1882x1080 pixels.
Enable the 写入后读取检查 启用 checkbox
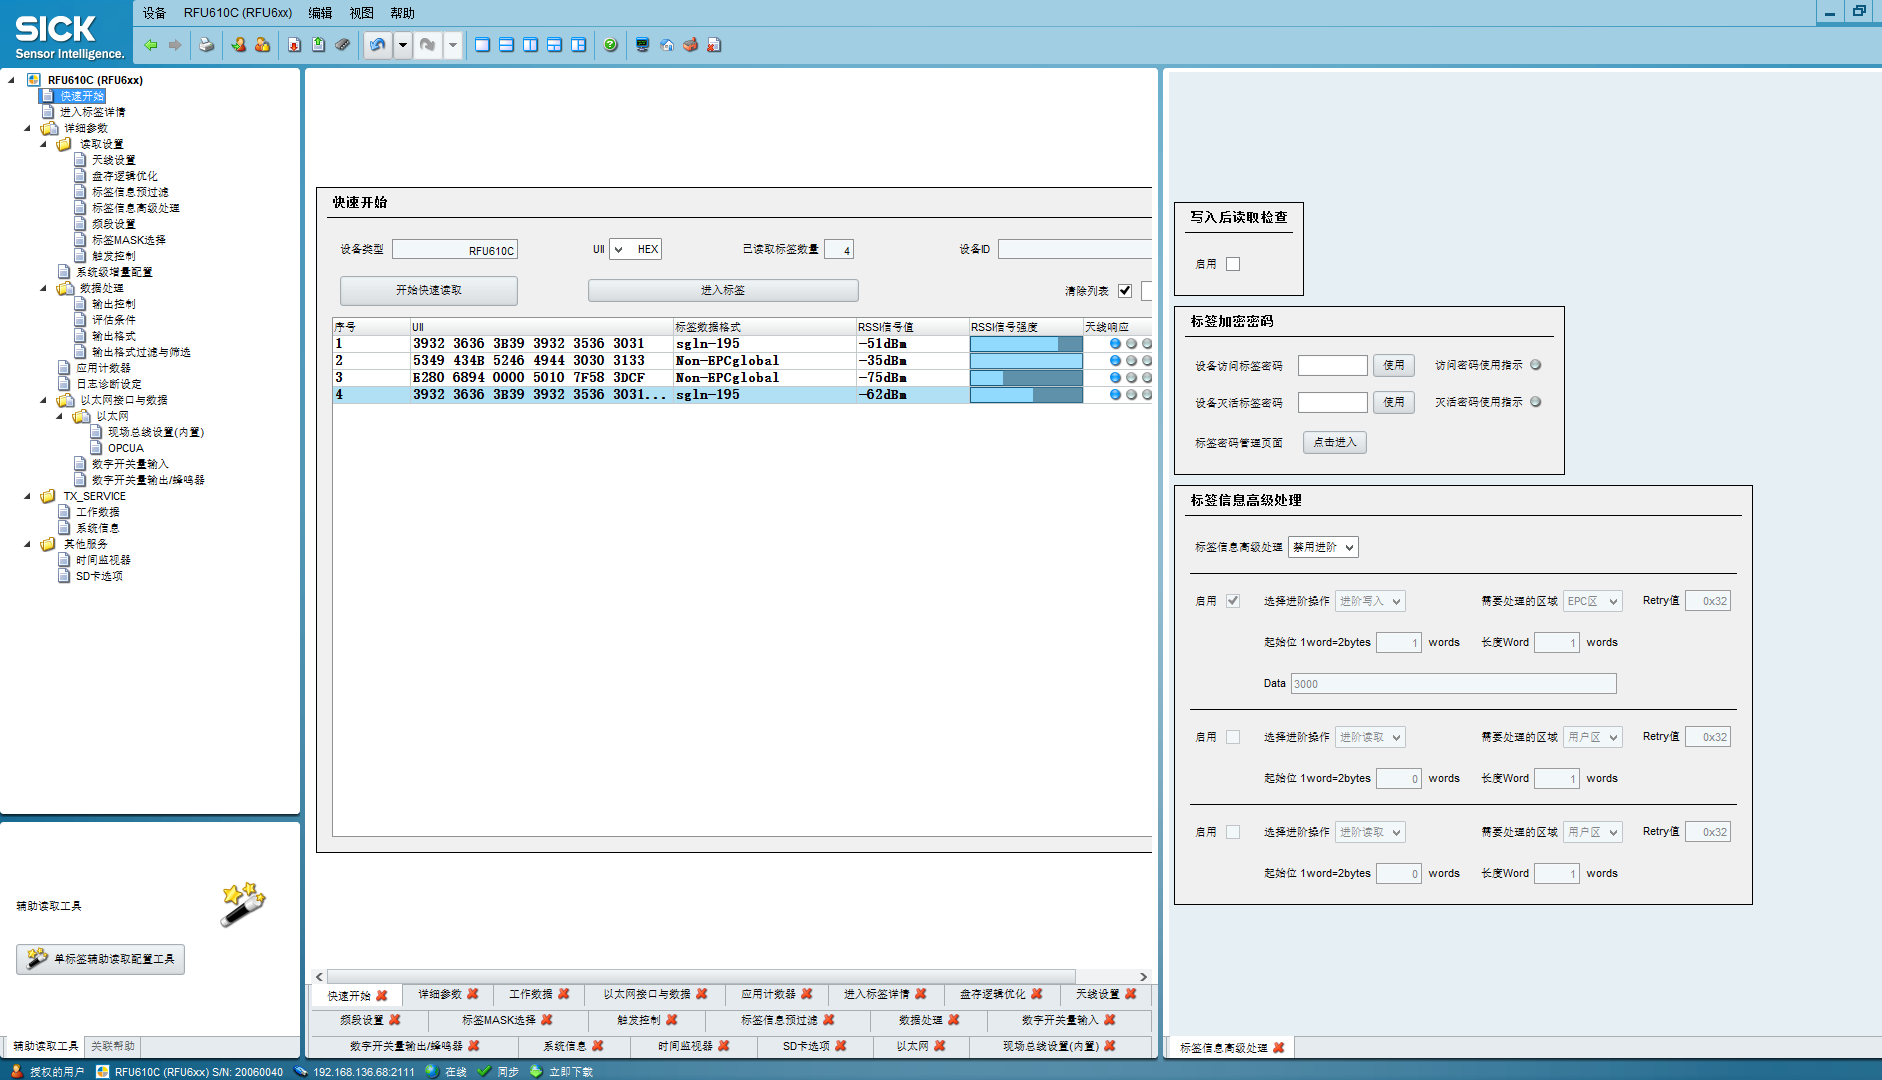(x=1233, y=264)
